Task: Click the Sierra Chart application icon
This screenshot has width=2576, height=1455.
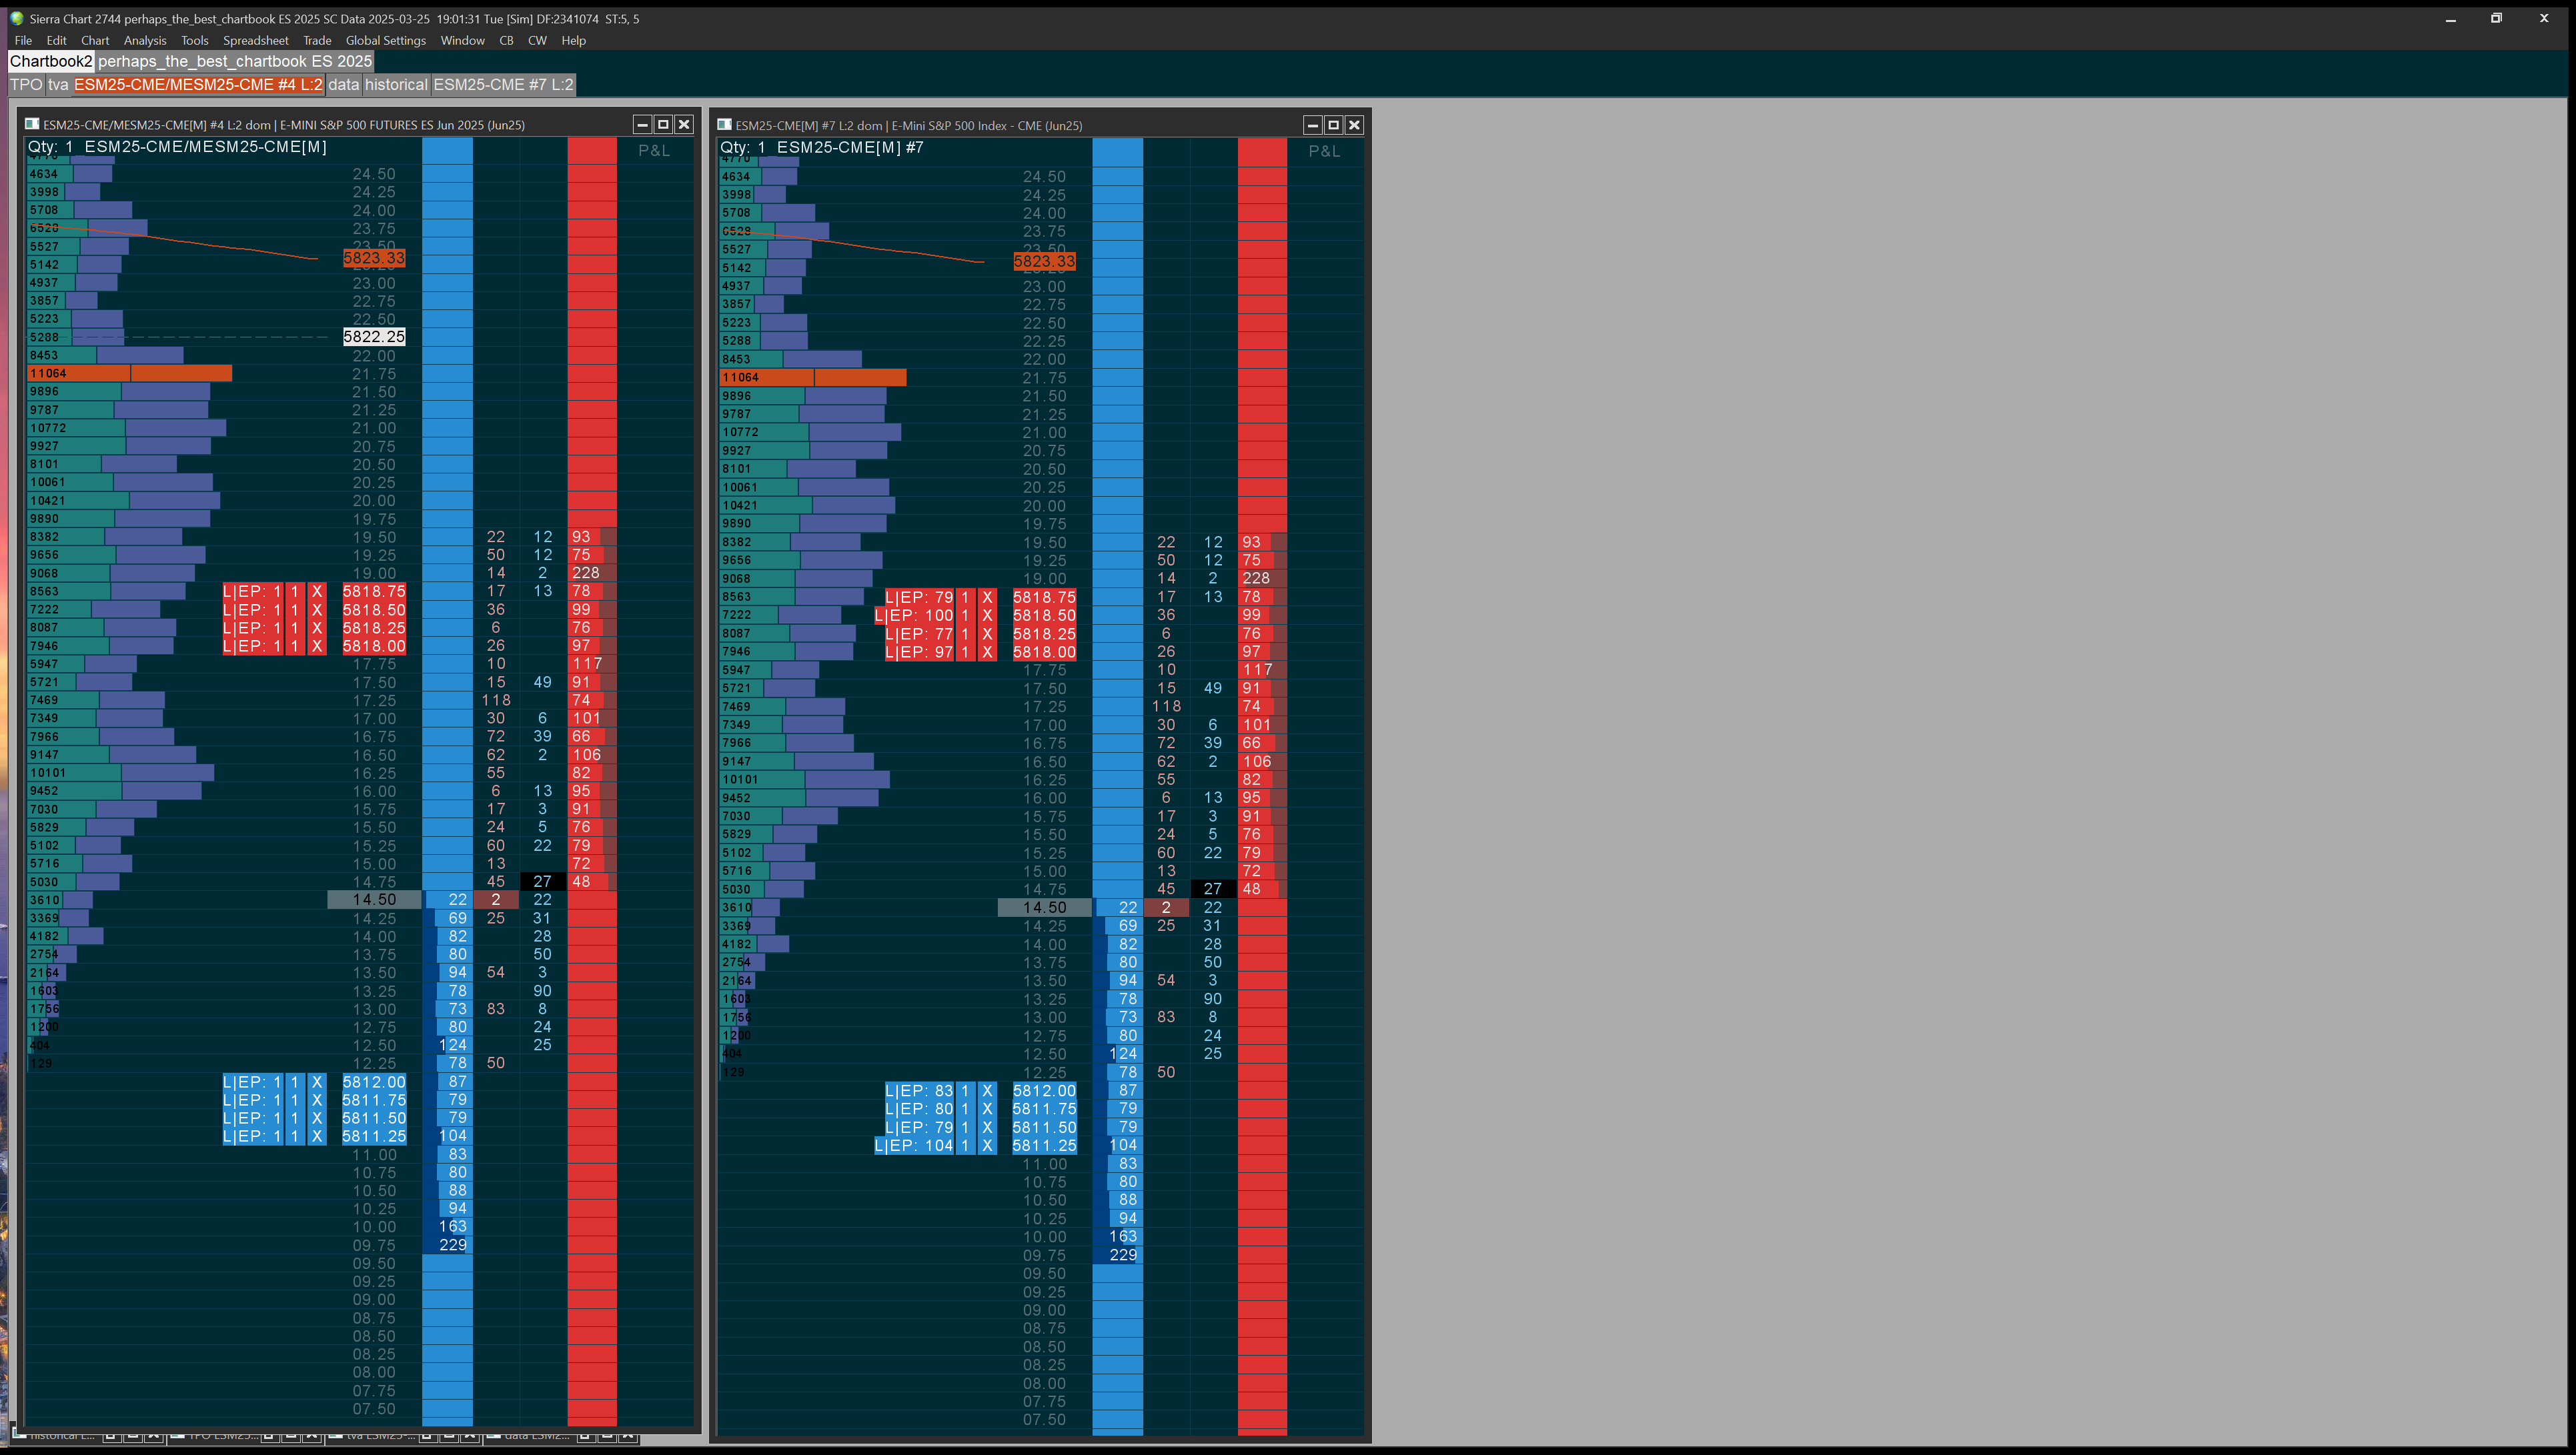Action: (x=16, y=18)
